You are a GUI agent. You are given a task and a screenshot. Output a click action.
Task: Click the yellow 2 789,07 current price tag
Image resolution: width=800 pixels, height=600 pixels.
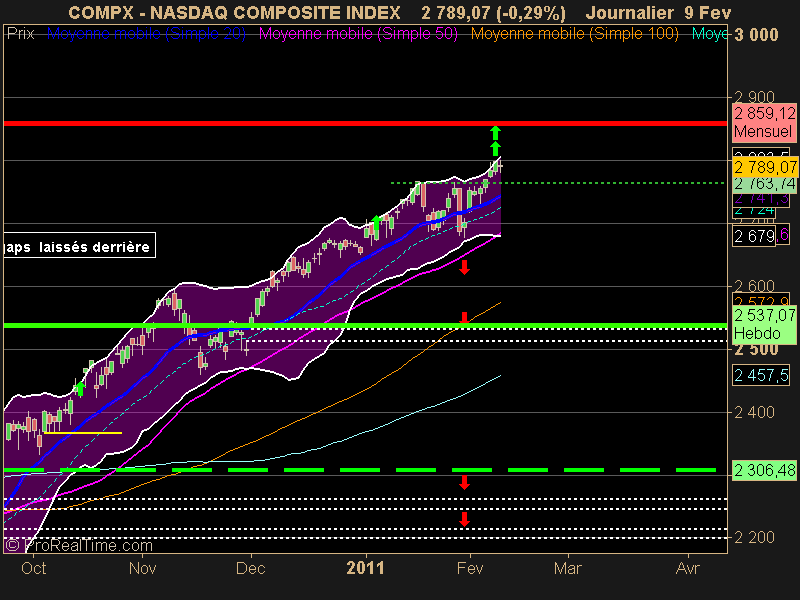pyautogui.click(x=765, y=167)
